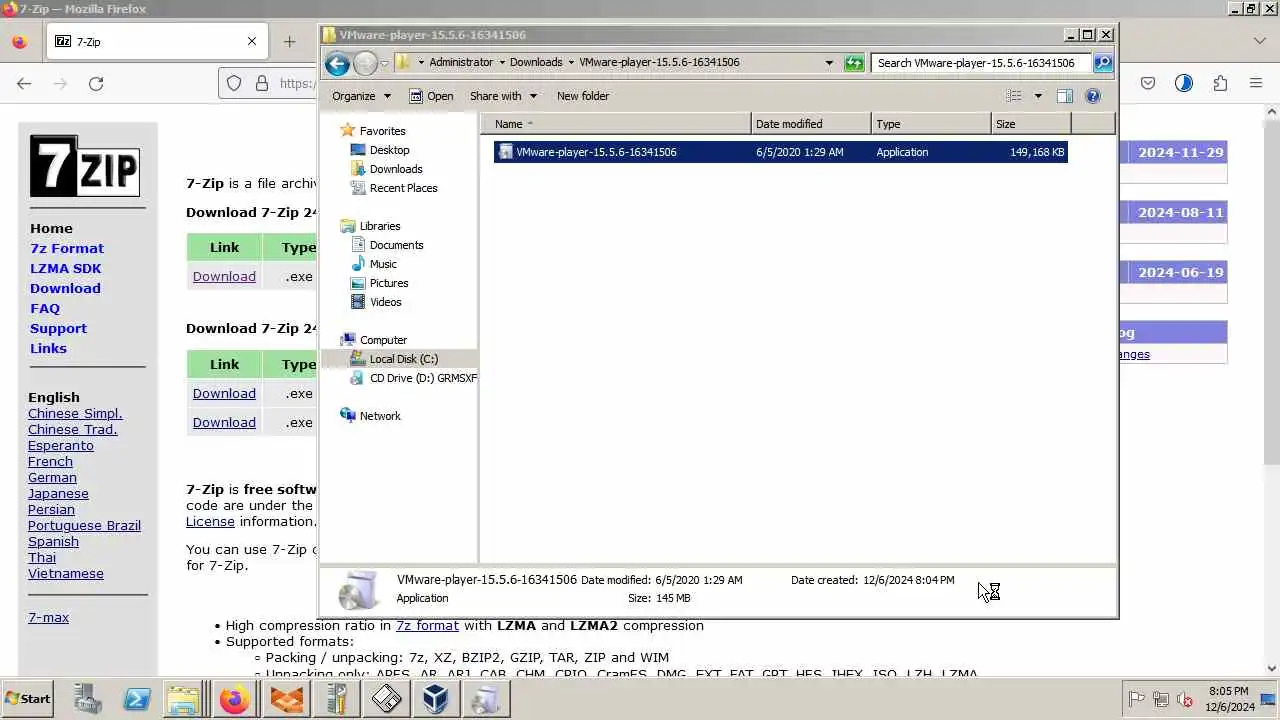Click Administrator in the address breadcrumb
The height and width of the screenshot is (720, 1280).
click(x=461, y=62)
